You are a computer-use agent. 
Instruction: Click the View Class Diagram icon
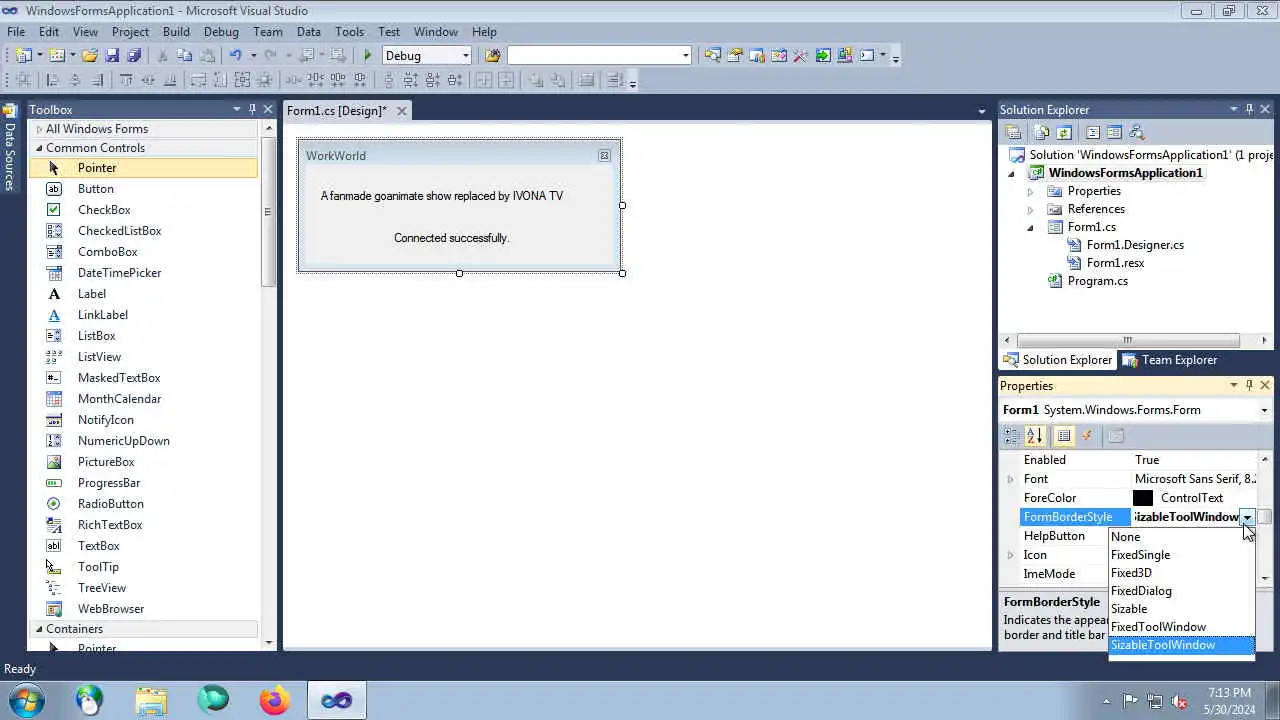[1135, 132]
